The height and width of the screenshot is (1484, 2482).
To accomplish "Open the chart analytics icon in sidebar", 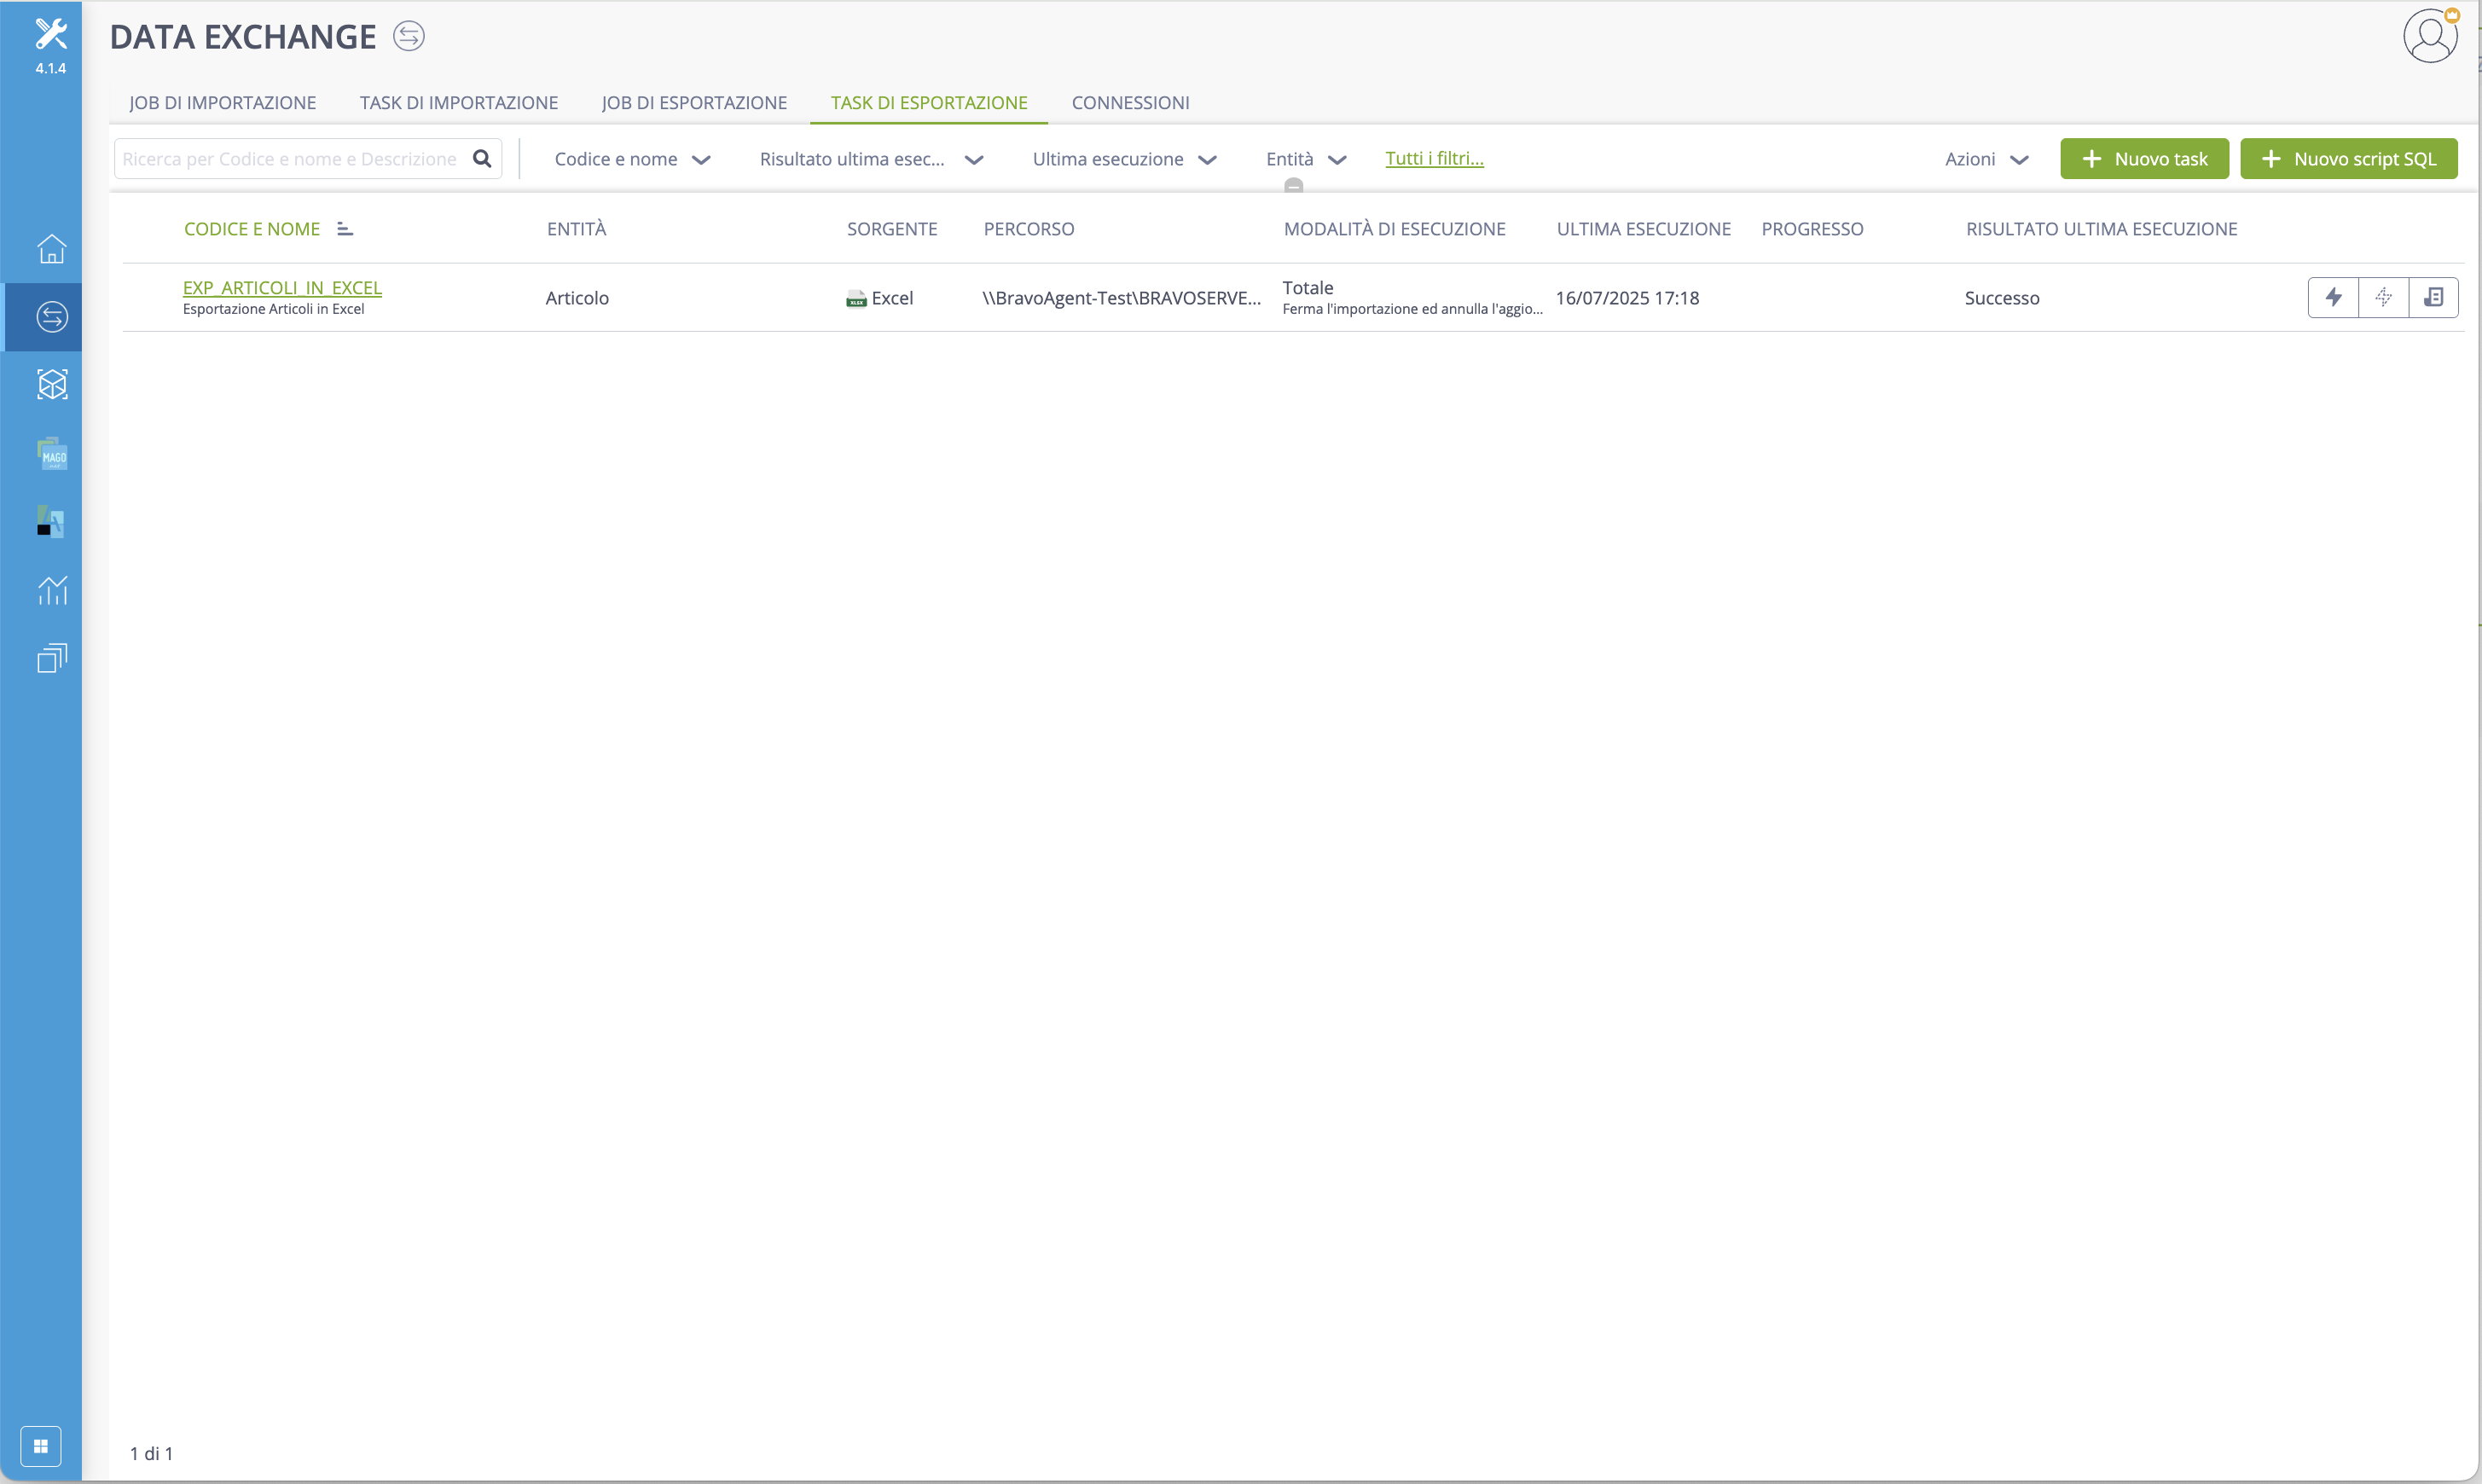I will (52, 590).
